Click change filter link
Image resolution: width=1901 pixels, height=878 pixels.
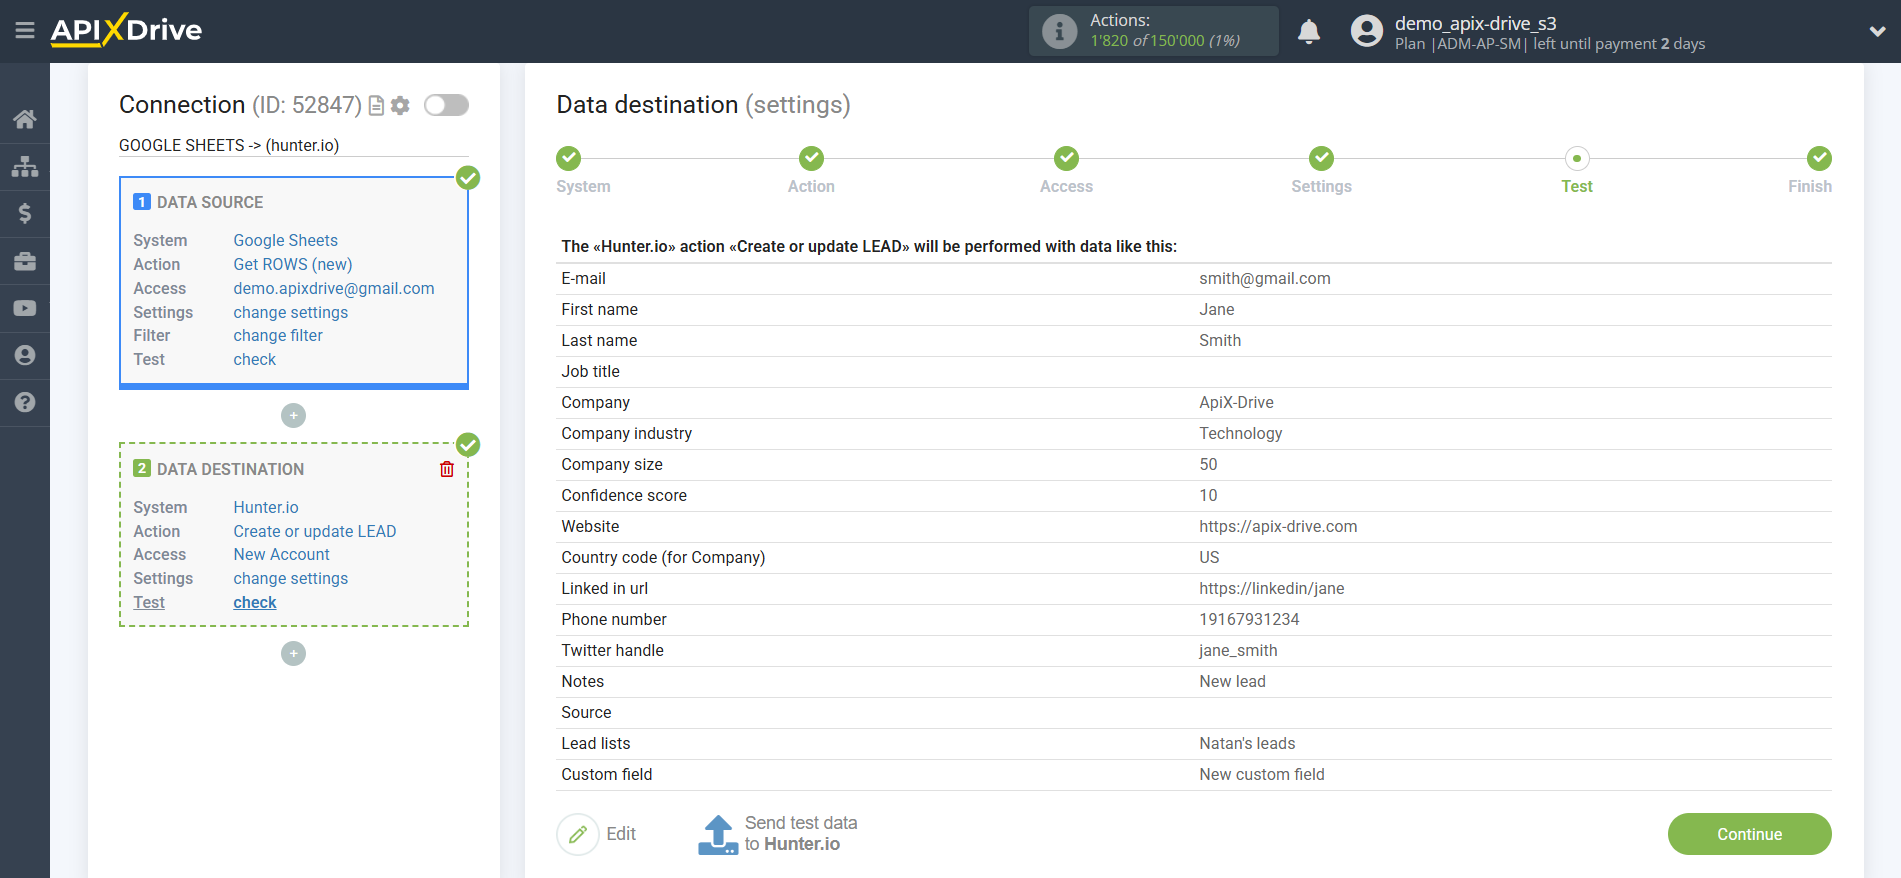277,336
